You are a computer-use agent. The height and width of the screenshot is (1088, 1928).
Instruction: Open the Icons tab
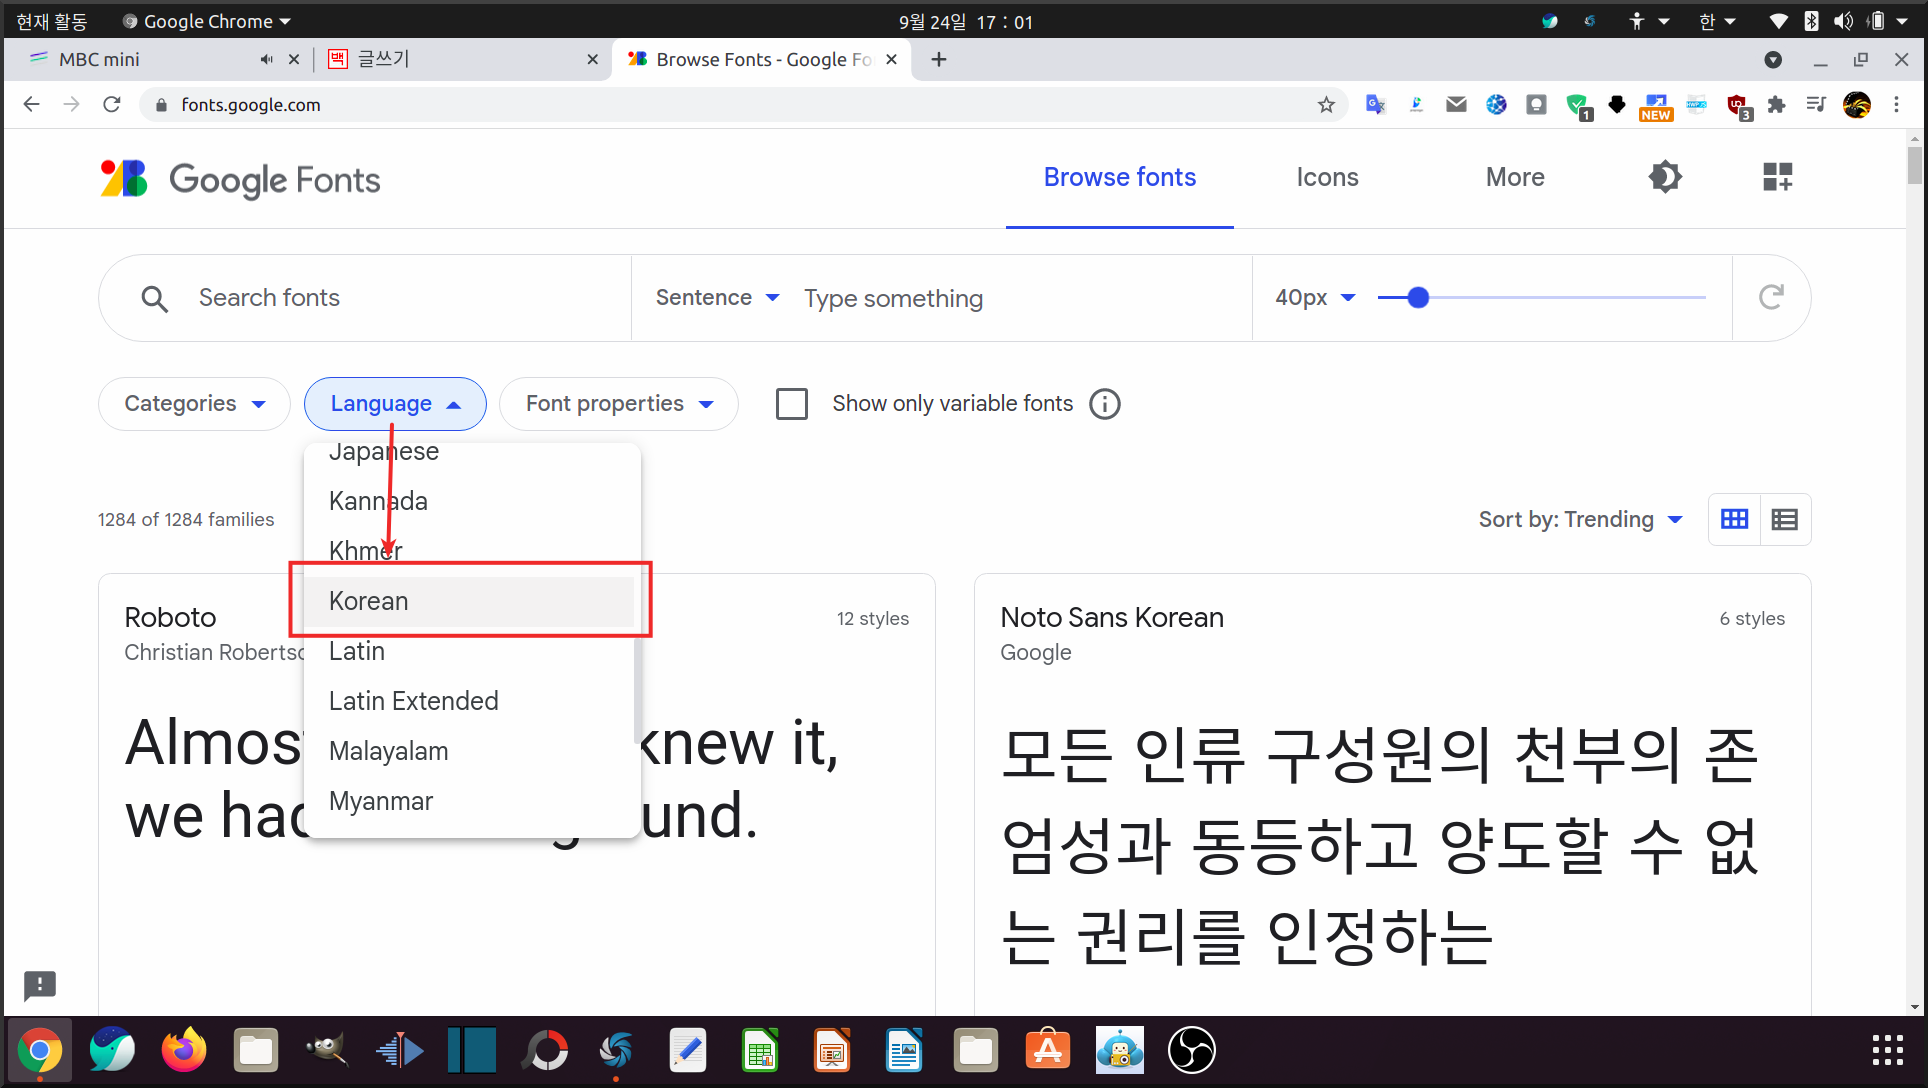[1327, 178]
